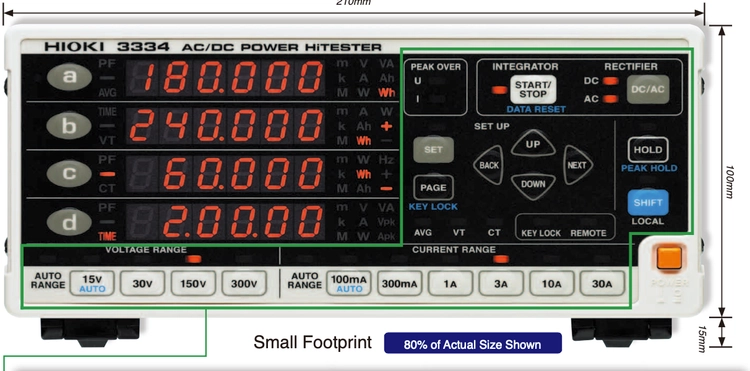Click the NEXT arrow key
Screen dimensions: 750x371
[577, 165]
